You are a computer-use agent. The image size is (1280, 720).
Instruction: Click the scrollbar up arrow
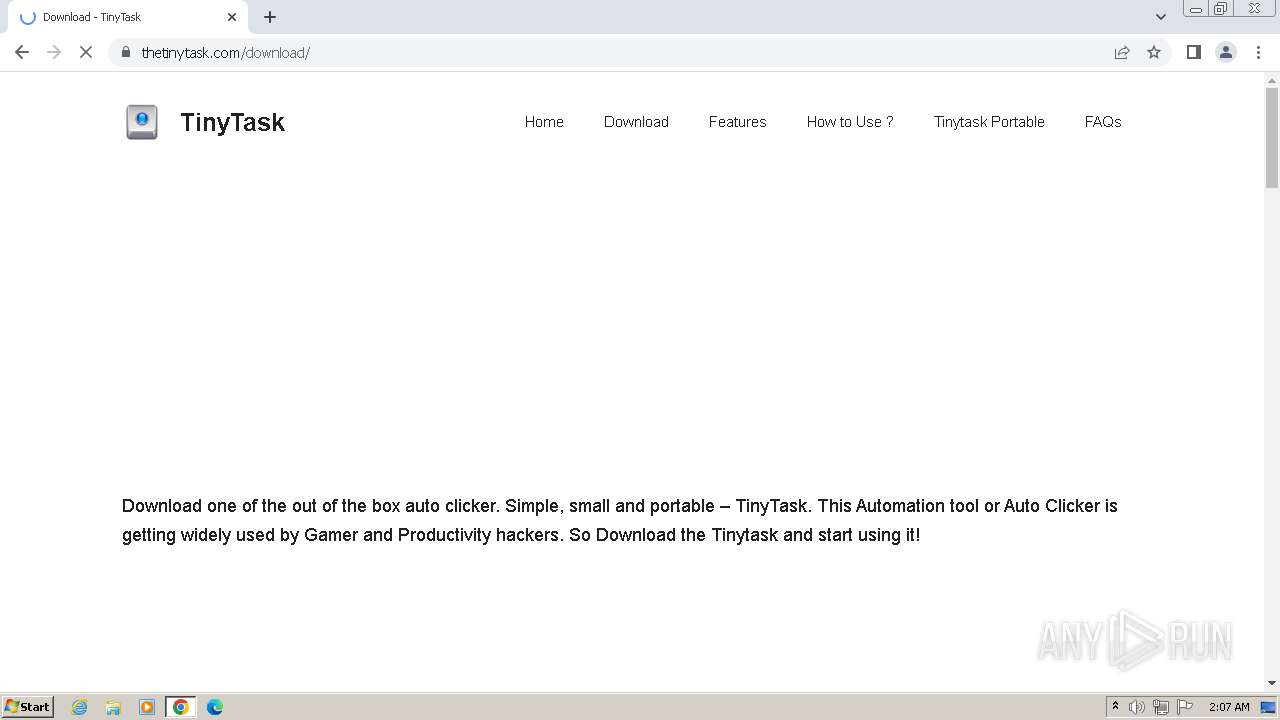click(1272, 79)
